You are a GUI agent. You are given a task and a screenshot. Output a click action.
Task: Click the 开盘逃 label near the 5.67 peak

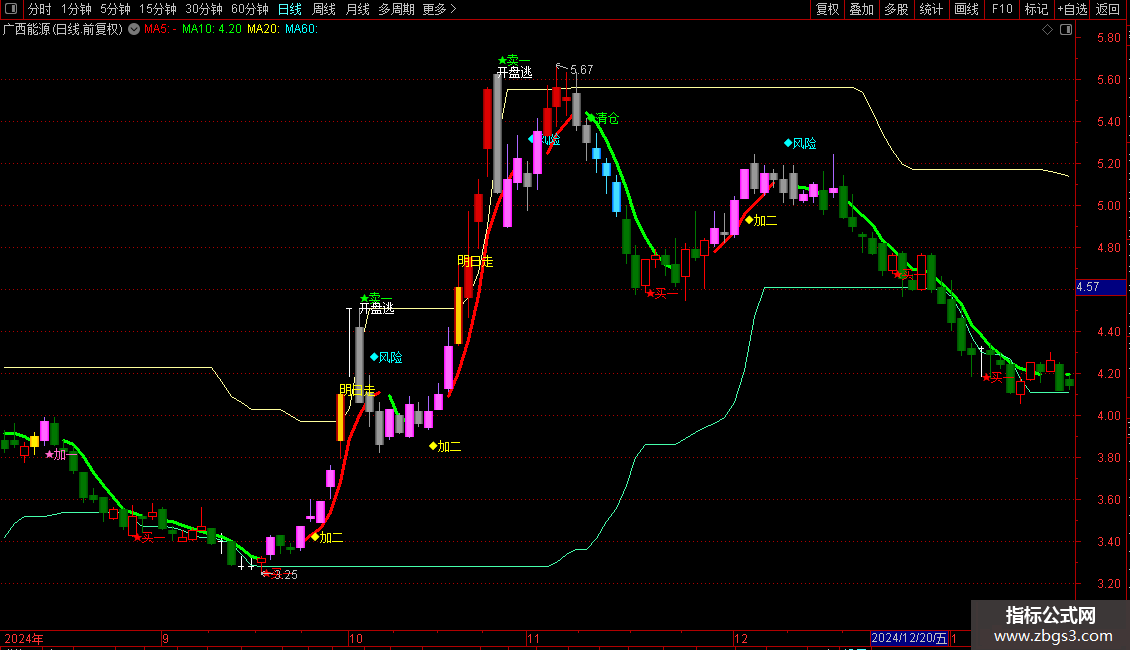(x=515, y=72)
